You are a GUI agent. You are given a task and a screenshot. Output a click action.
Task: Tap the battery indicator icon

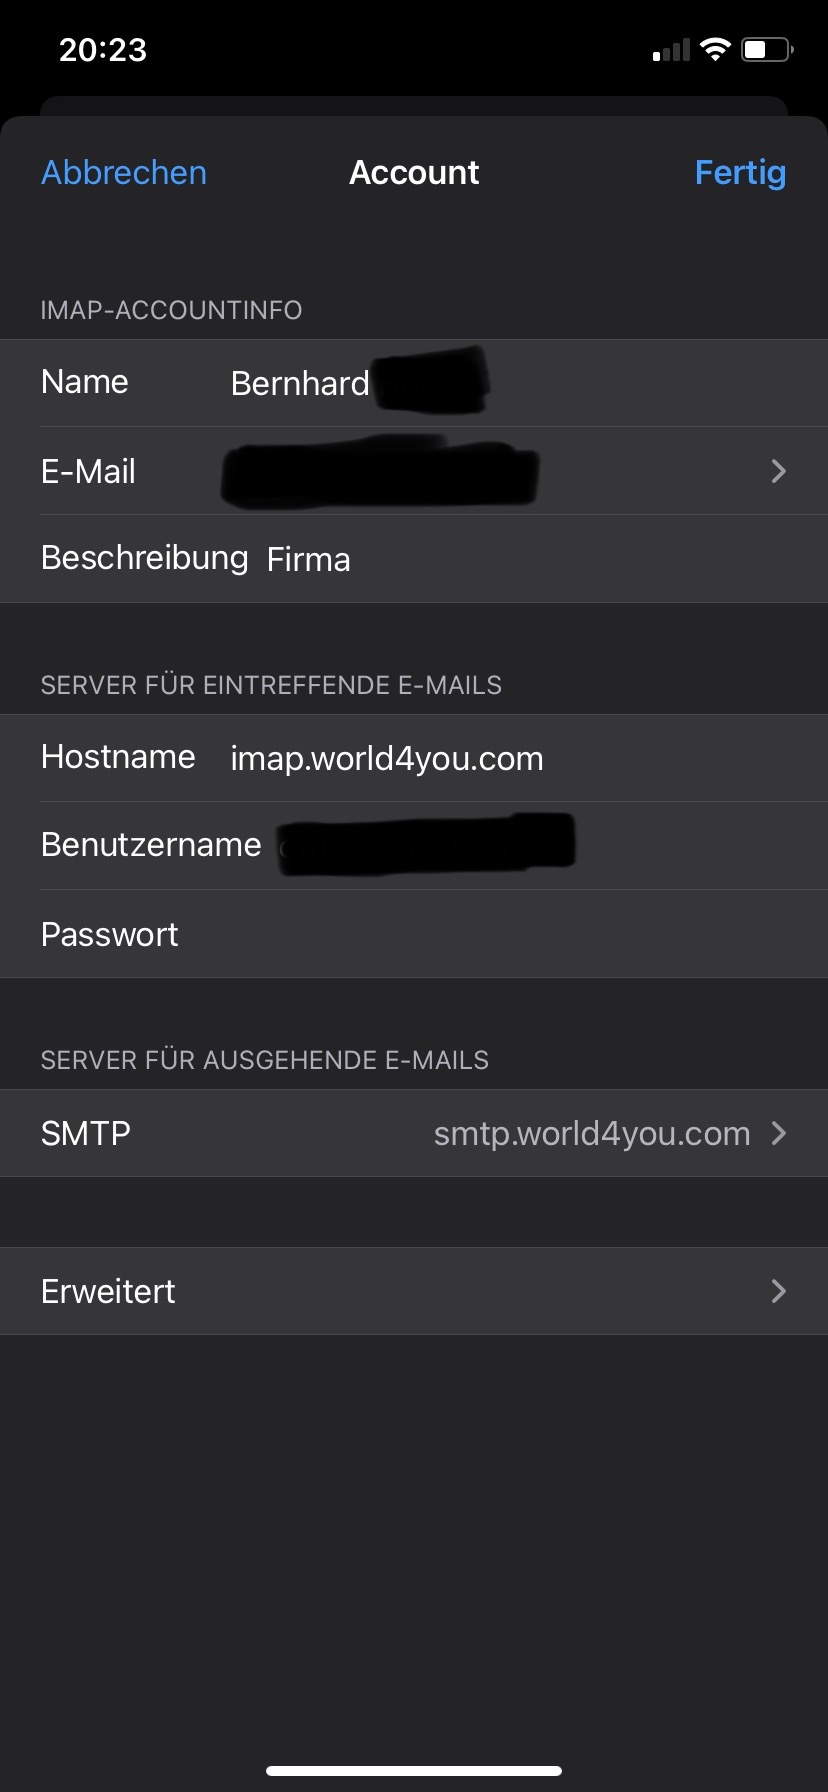(x=767, y=49)
